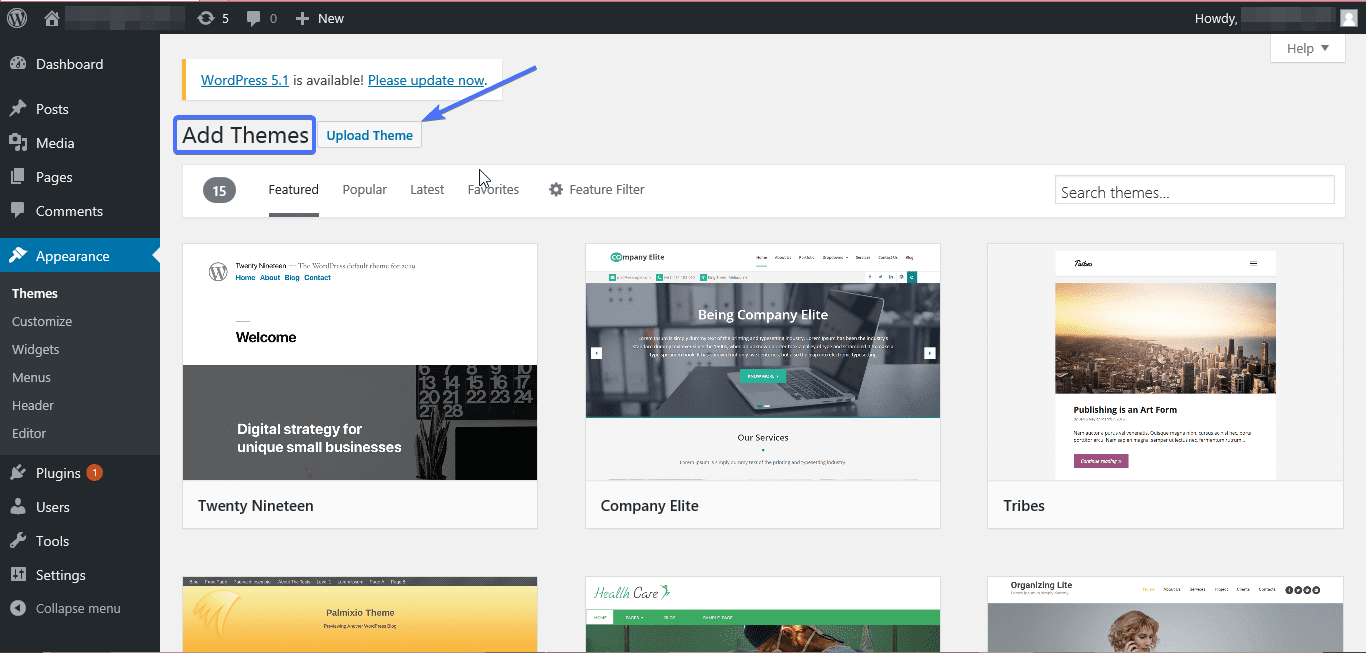Open the Editor submenu item
Viewport: 1366px width, 653px height.
(x=29, y=433)
